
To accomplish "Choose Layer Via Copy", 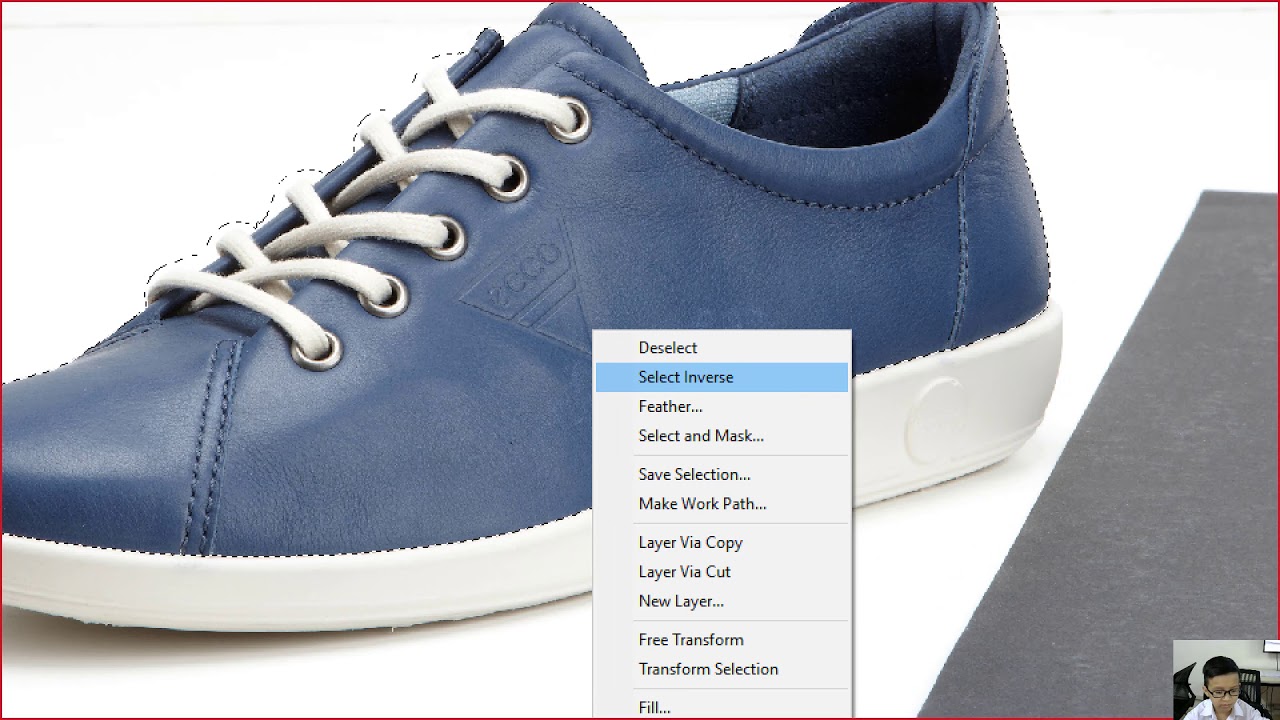I will tap(721, 542).
